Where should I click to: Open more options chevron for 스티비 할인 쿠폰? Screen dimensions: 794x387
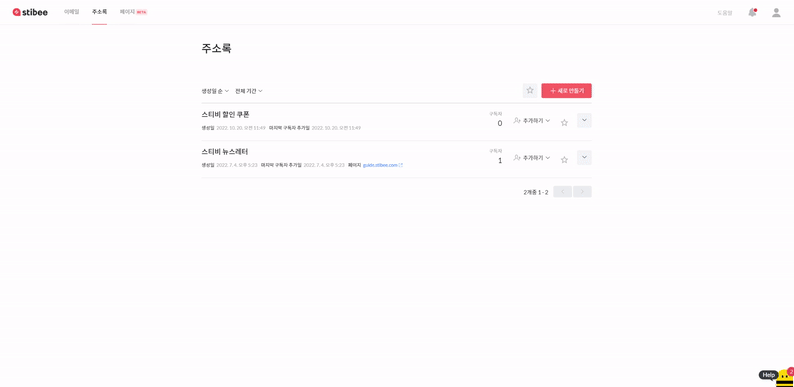[x=584, y=120]
